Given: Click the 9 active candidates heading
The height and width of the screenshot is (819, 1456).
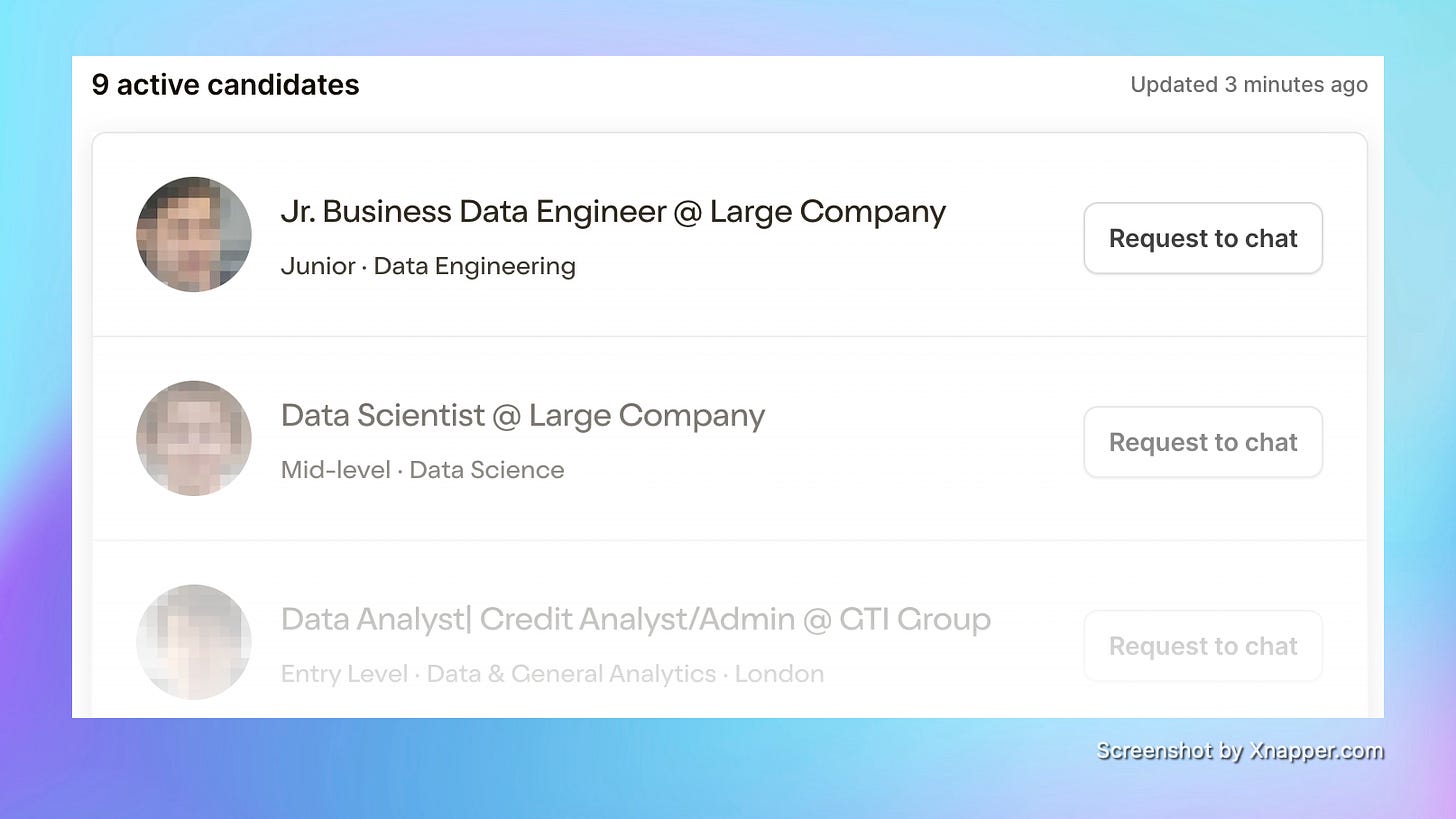Looking at the screenshot, I should tap(225, 85).
